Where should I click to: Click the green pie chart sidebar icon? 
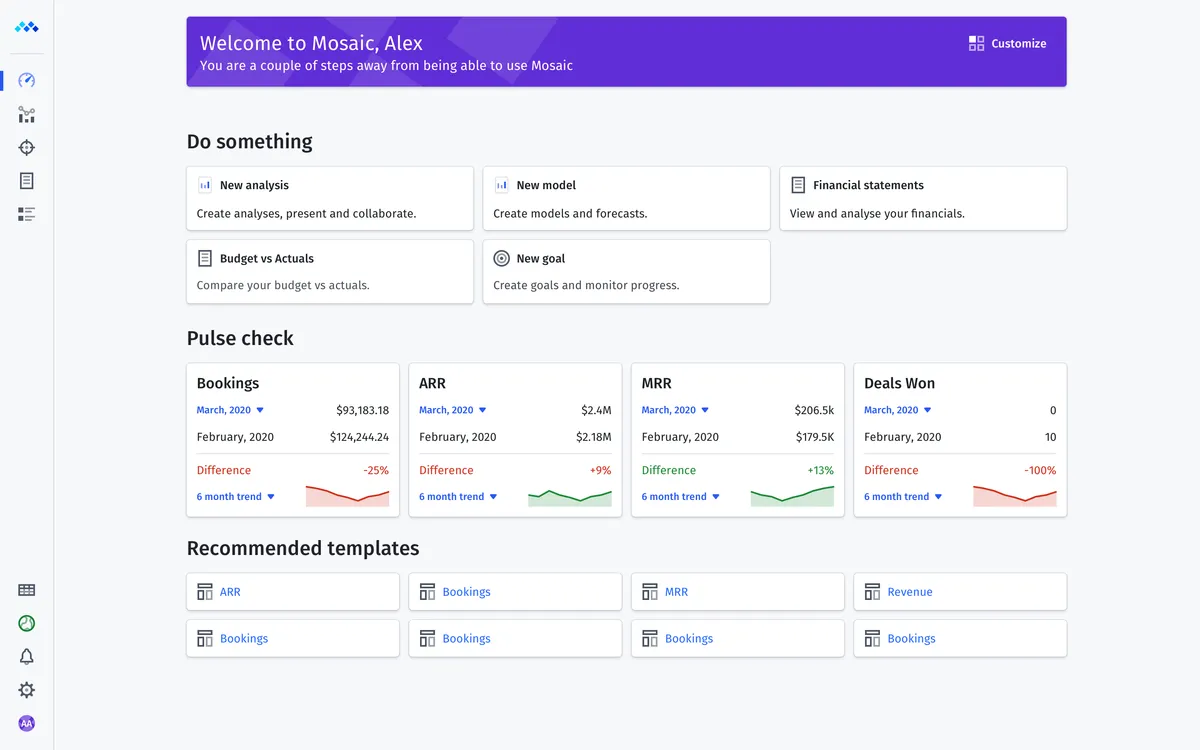click(x=27, y=623)
